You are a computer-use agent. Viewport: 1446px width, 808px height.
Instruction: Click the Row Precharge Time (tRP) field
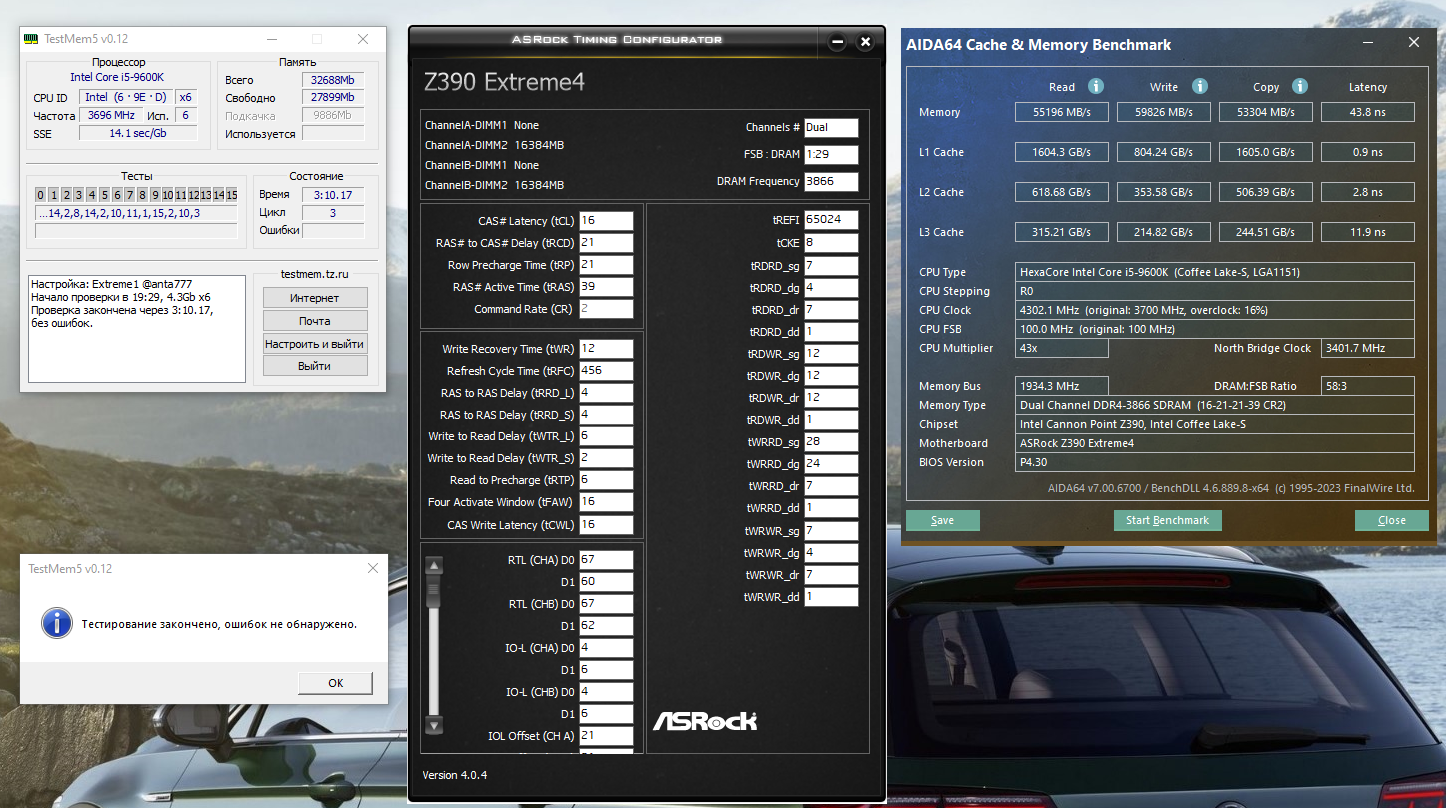coord(606,265)
